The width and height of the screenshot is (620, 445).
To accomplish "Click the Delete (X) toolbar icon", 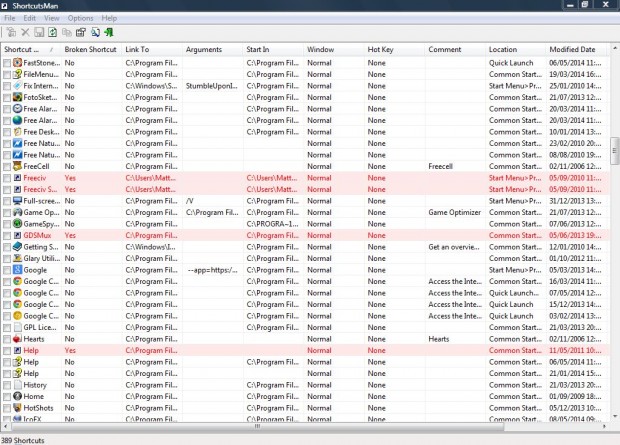I will pyautogui.click(x=25, y=32).
